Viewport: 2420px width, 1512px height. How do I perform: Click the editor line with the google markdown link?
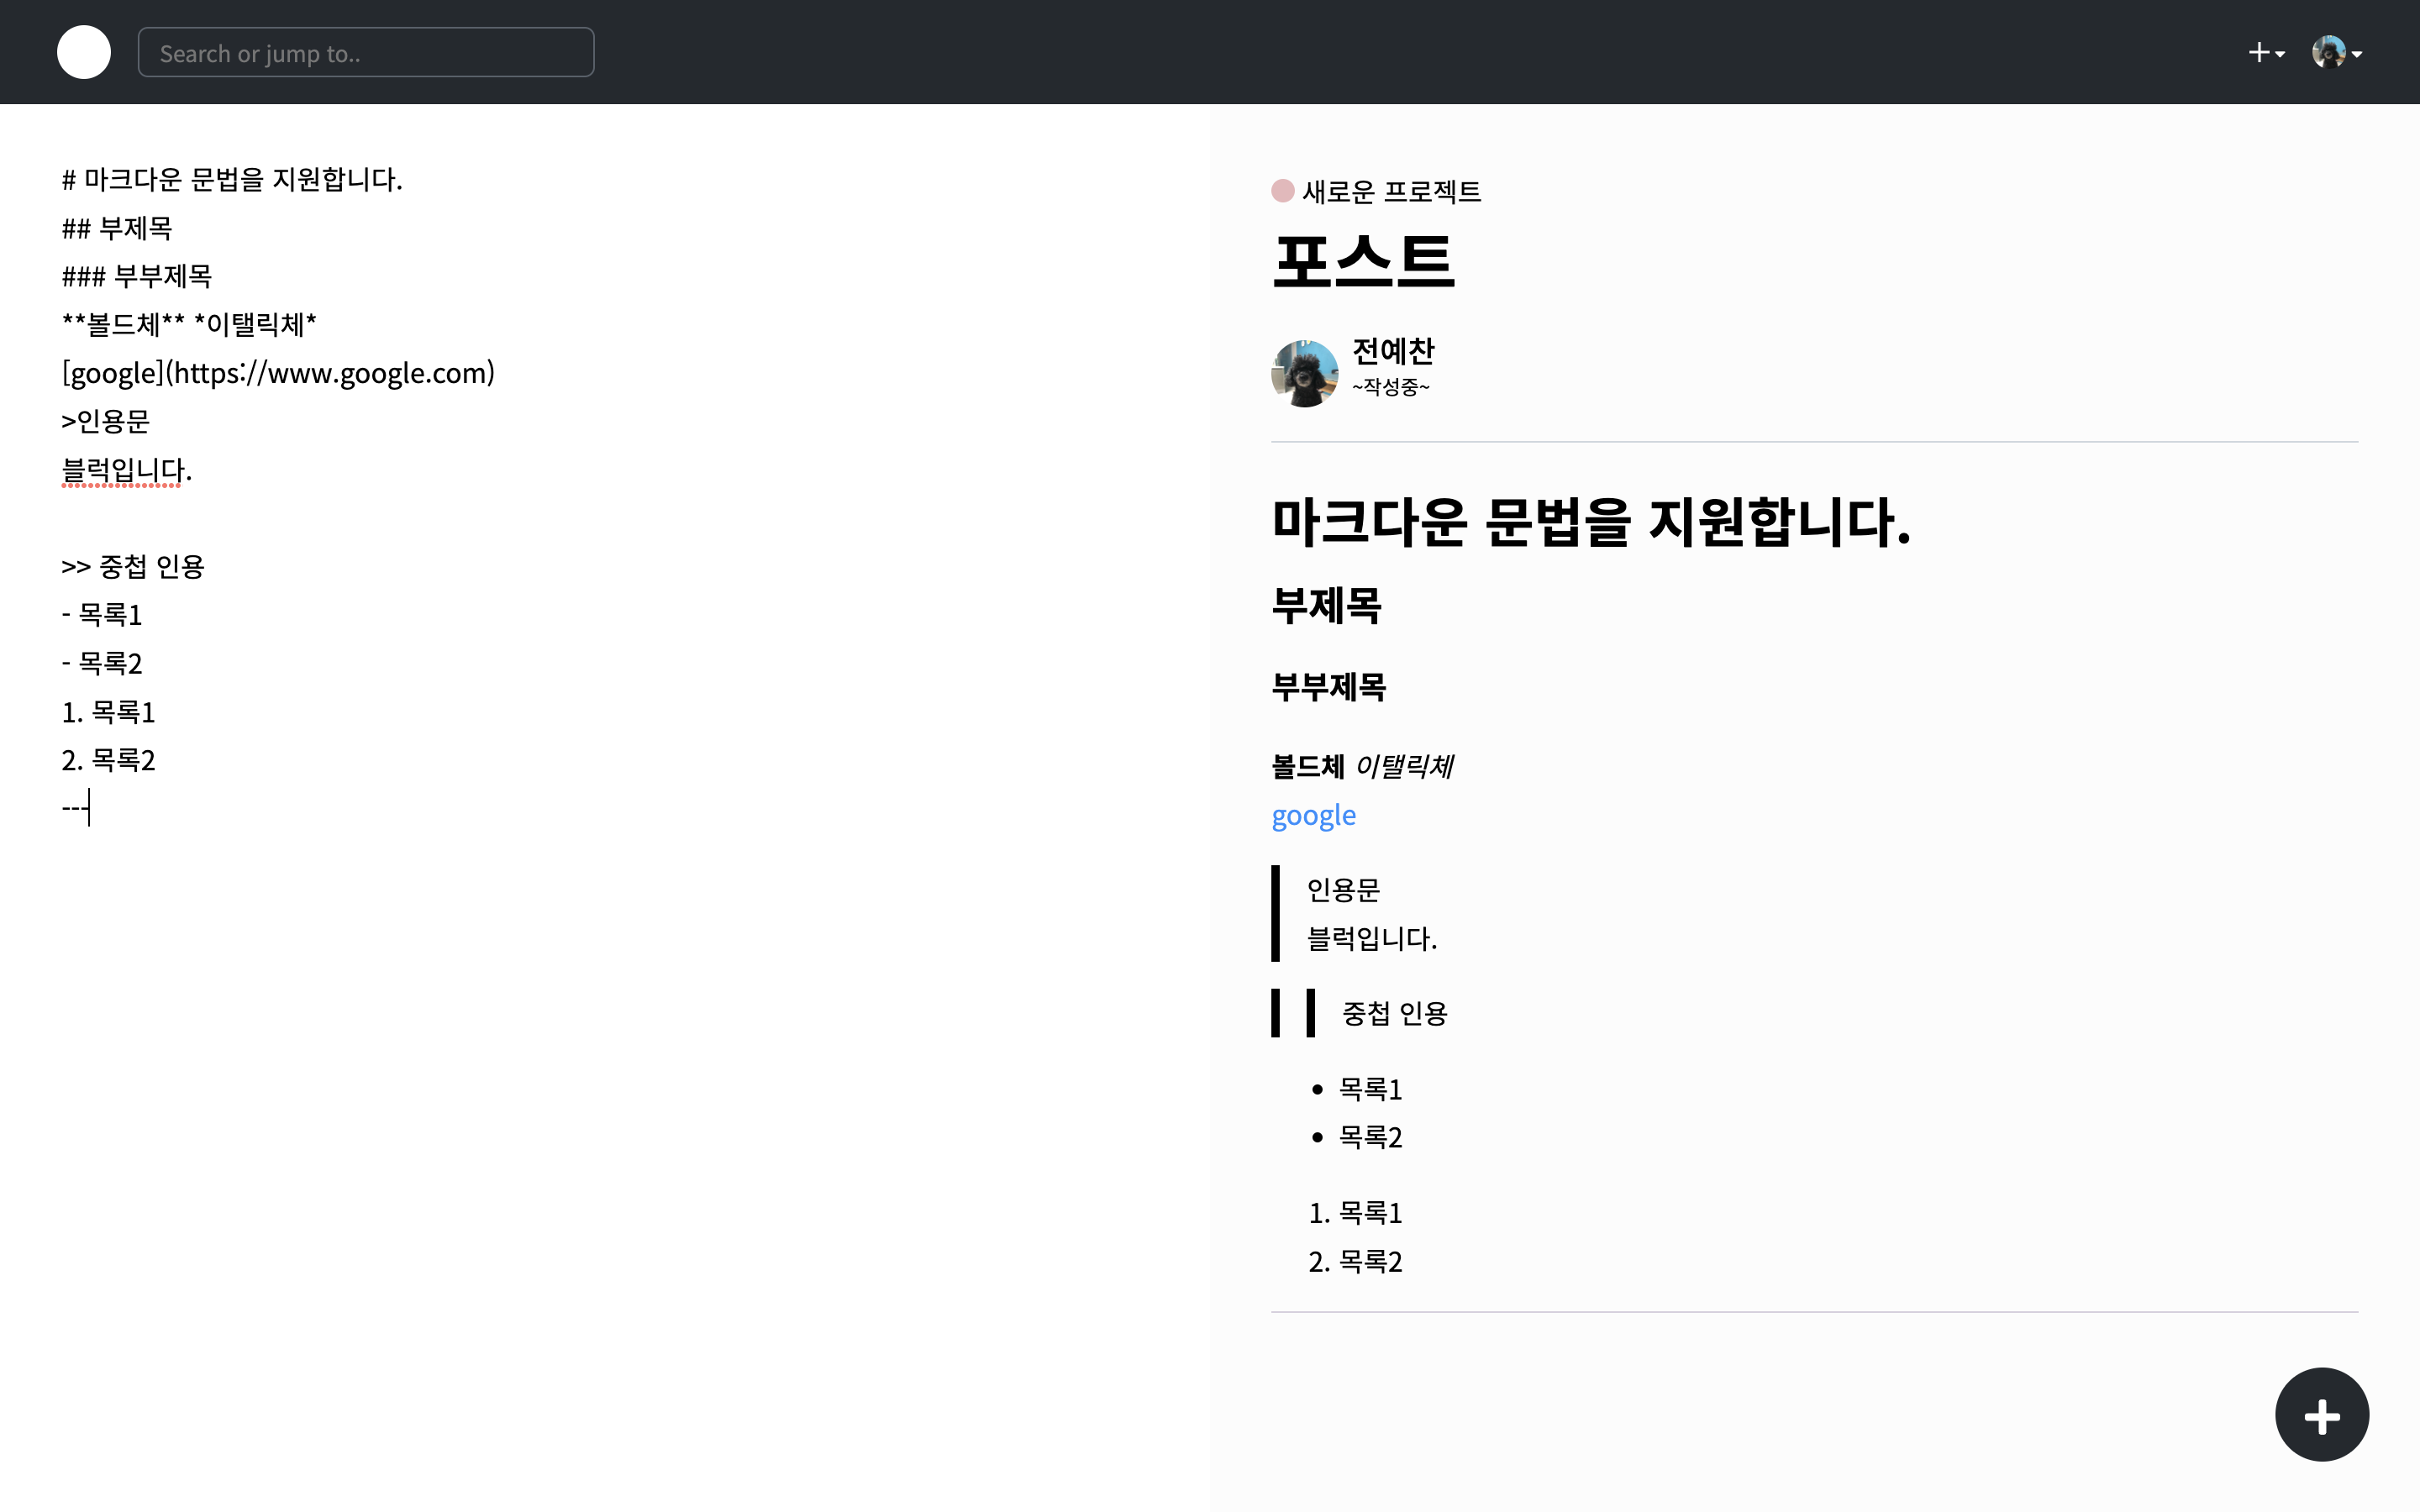[278, 373]
